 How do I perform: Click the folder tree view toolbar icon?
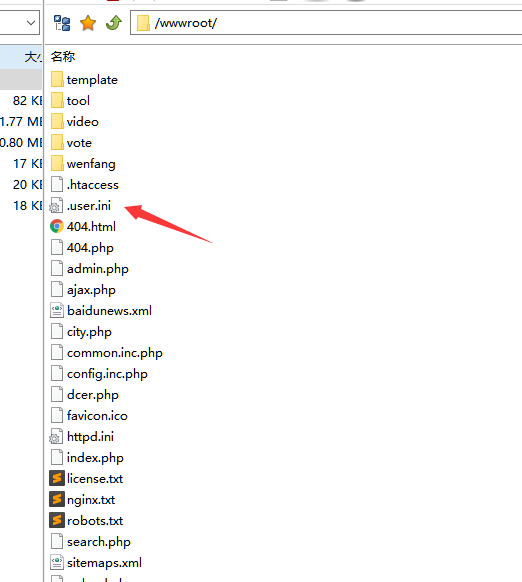[62, 23]
